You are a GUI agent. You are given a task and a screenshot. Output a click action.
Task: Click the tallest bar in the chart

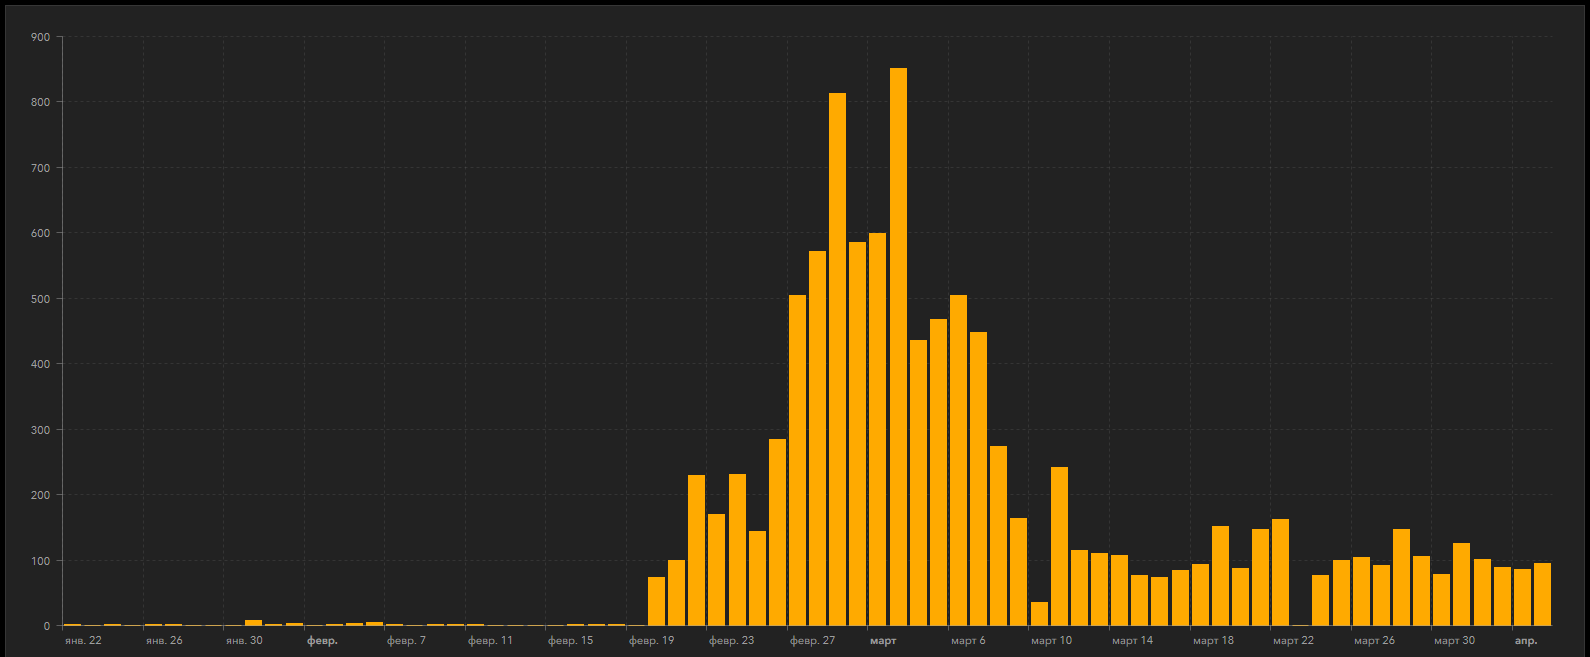898,347
